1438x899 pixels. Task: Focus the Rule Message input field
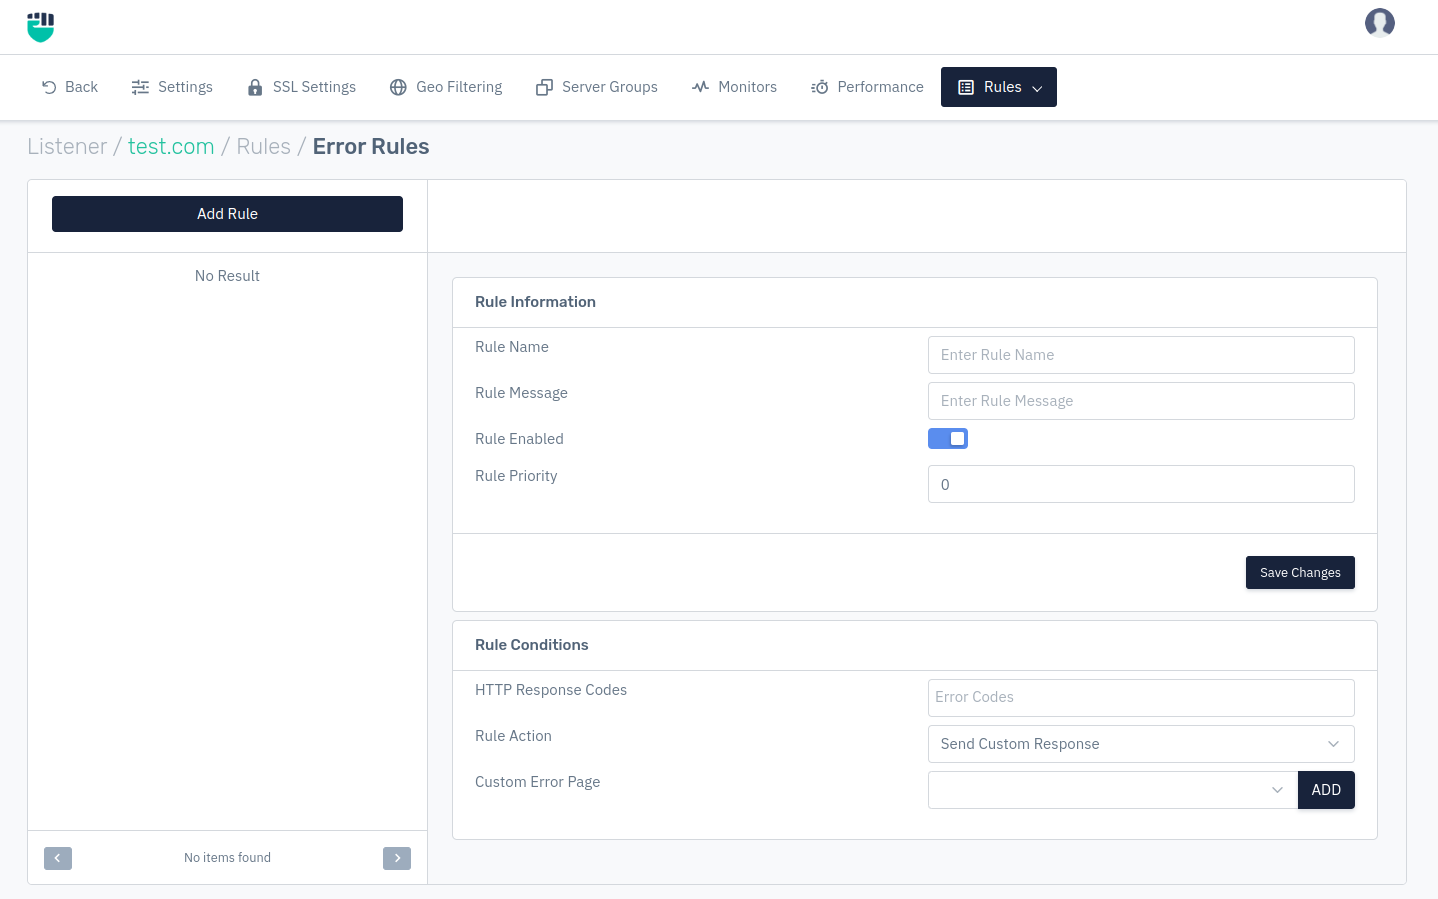(x=1141, y=401)
